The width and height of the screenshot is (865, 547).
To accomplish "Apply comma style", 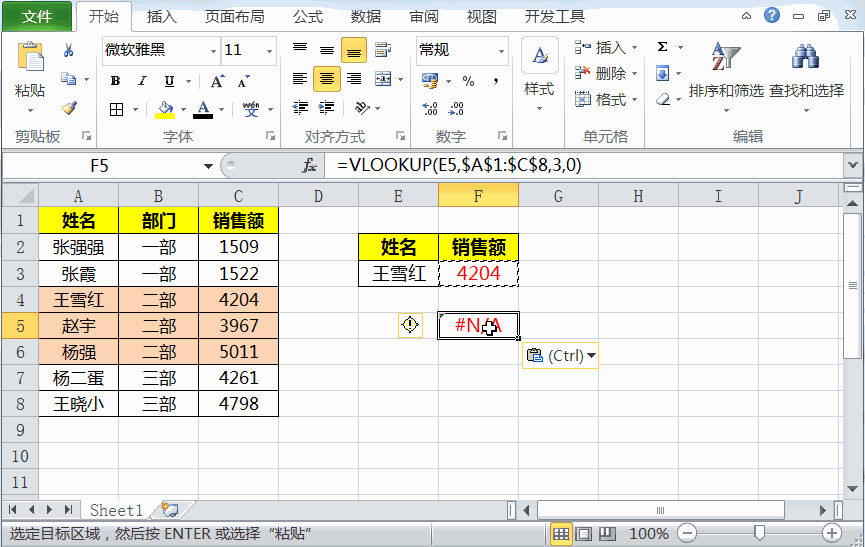I will point(496,81).
